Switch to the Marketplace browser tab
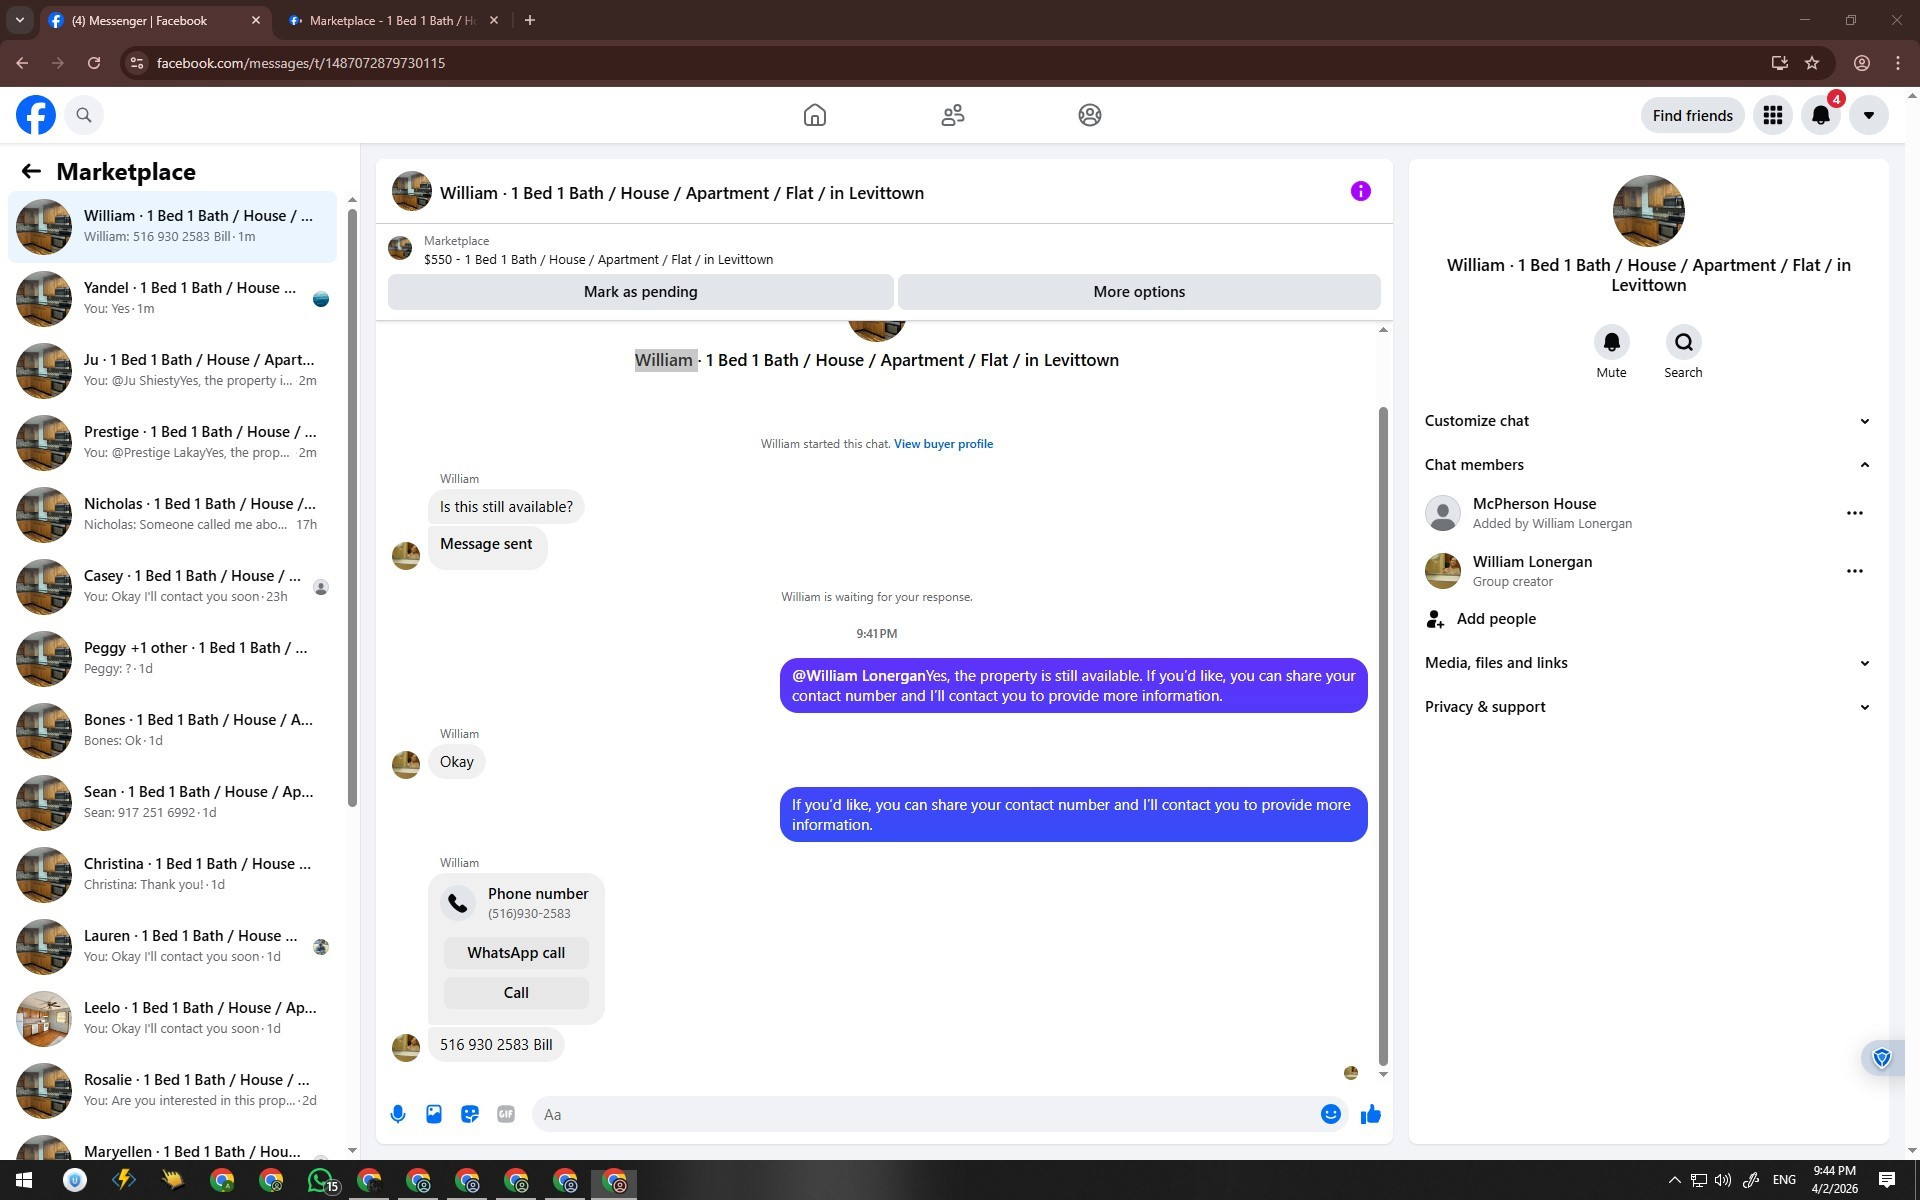The image size is (1920, 1200). click(392, 20)
